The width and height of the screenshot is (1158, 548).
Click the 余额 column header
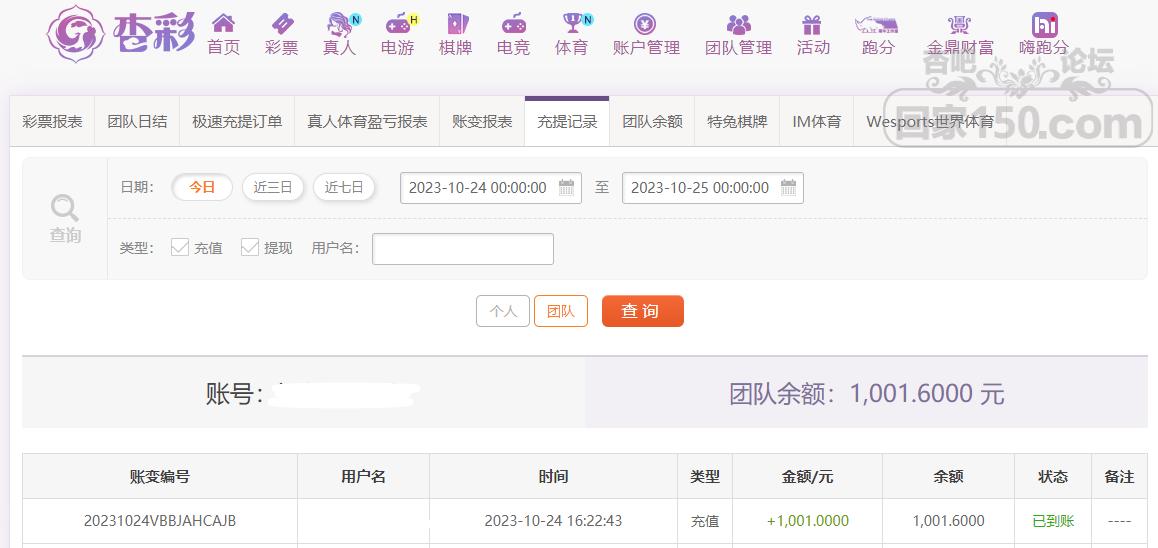point(948,476)
